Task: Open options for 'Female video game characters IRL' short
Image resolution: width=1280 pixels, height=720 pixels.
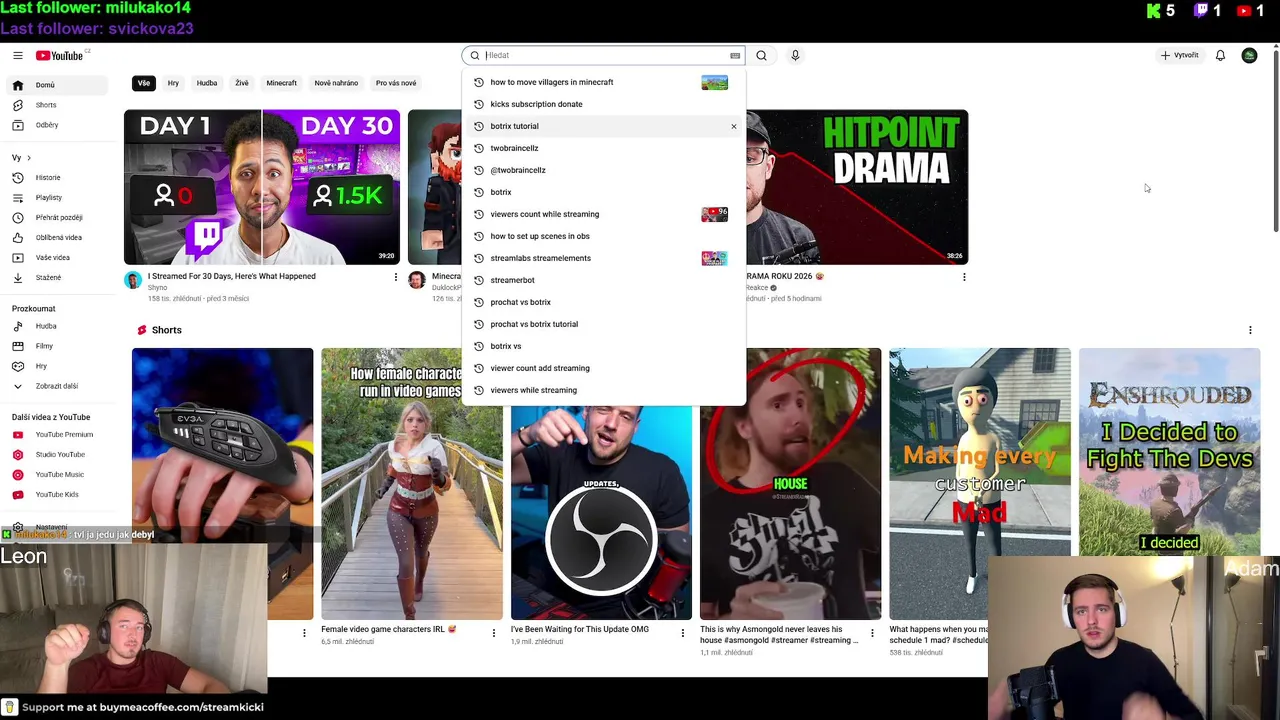Action: [493, 633]
